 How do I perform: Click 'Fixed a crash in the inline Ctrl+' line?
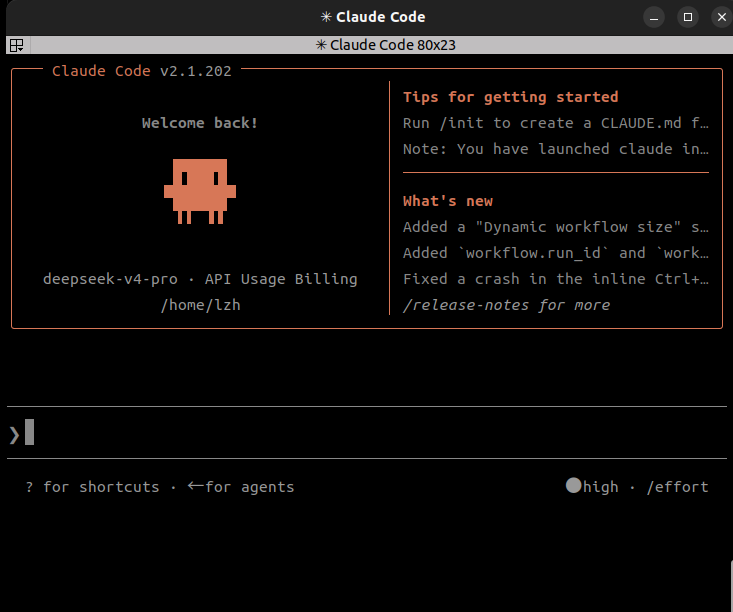pos(556,279)
